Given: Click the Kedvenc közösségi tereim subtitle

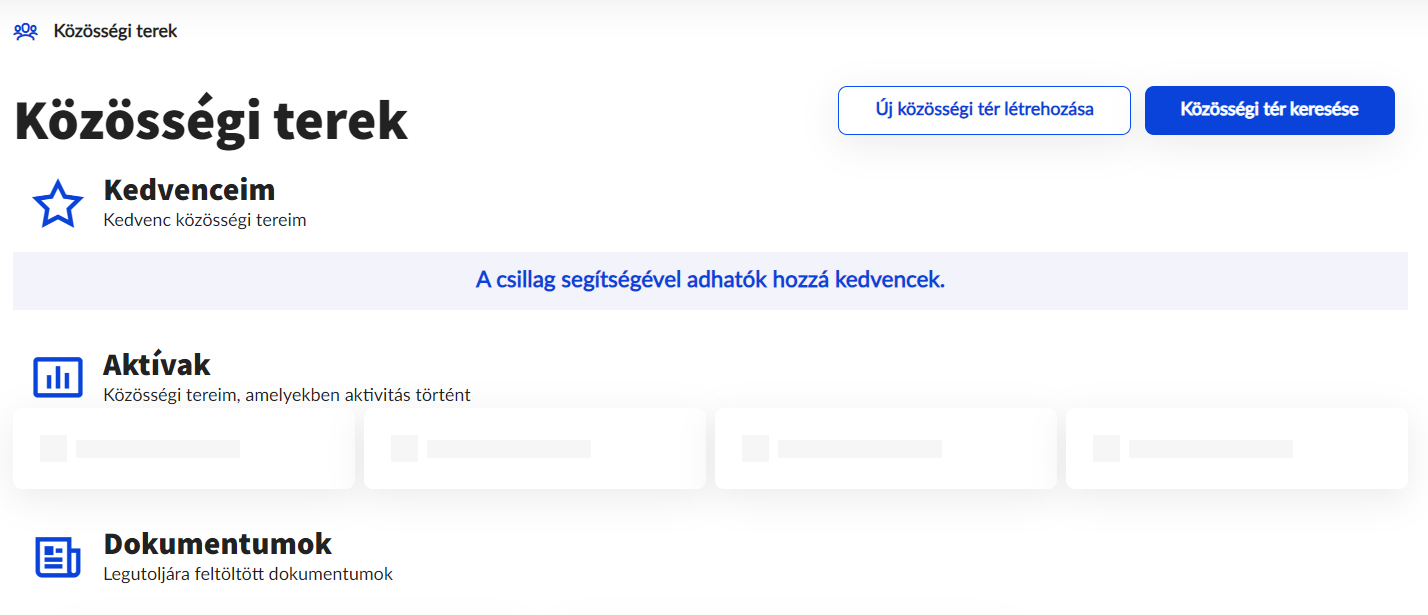Looking at the screenshot, I should point(205,220).
